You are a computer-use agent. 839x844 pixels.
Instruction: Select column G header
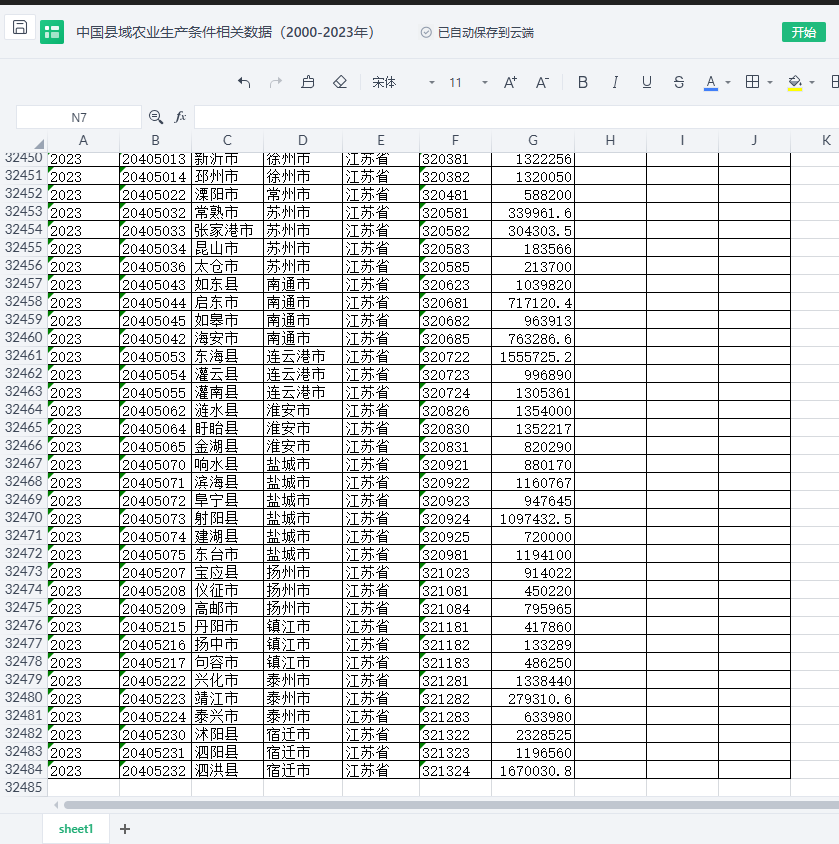(533, 140)
